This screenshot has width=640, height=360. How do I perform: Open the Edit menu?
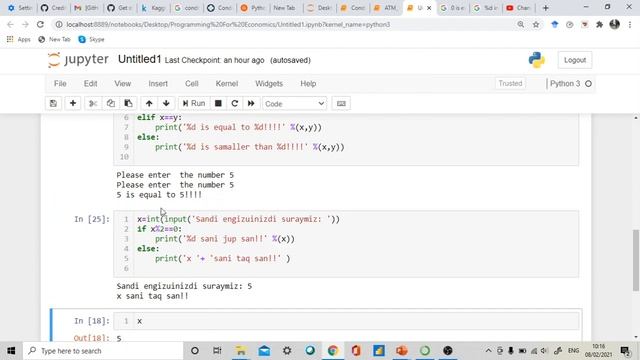coord(91,84)
